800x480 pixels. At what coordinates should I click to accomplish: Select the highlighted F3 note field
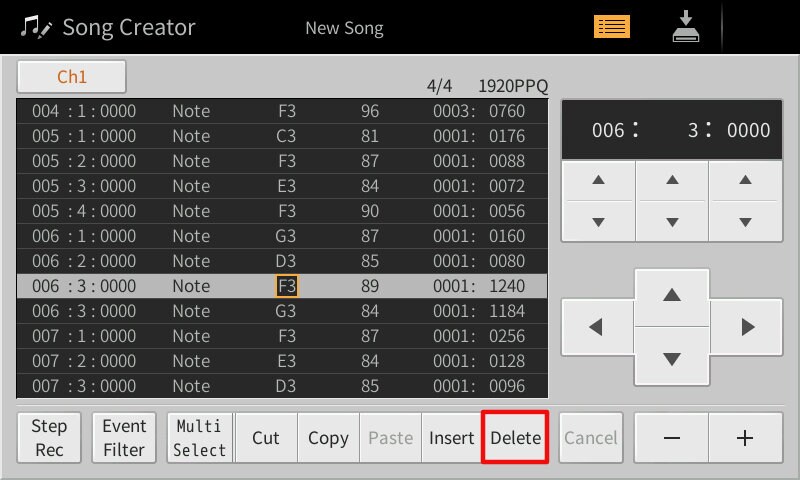pos(287,286)
